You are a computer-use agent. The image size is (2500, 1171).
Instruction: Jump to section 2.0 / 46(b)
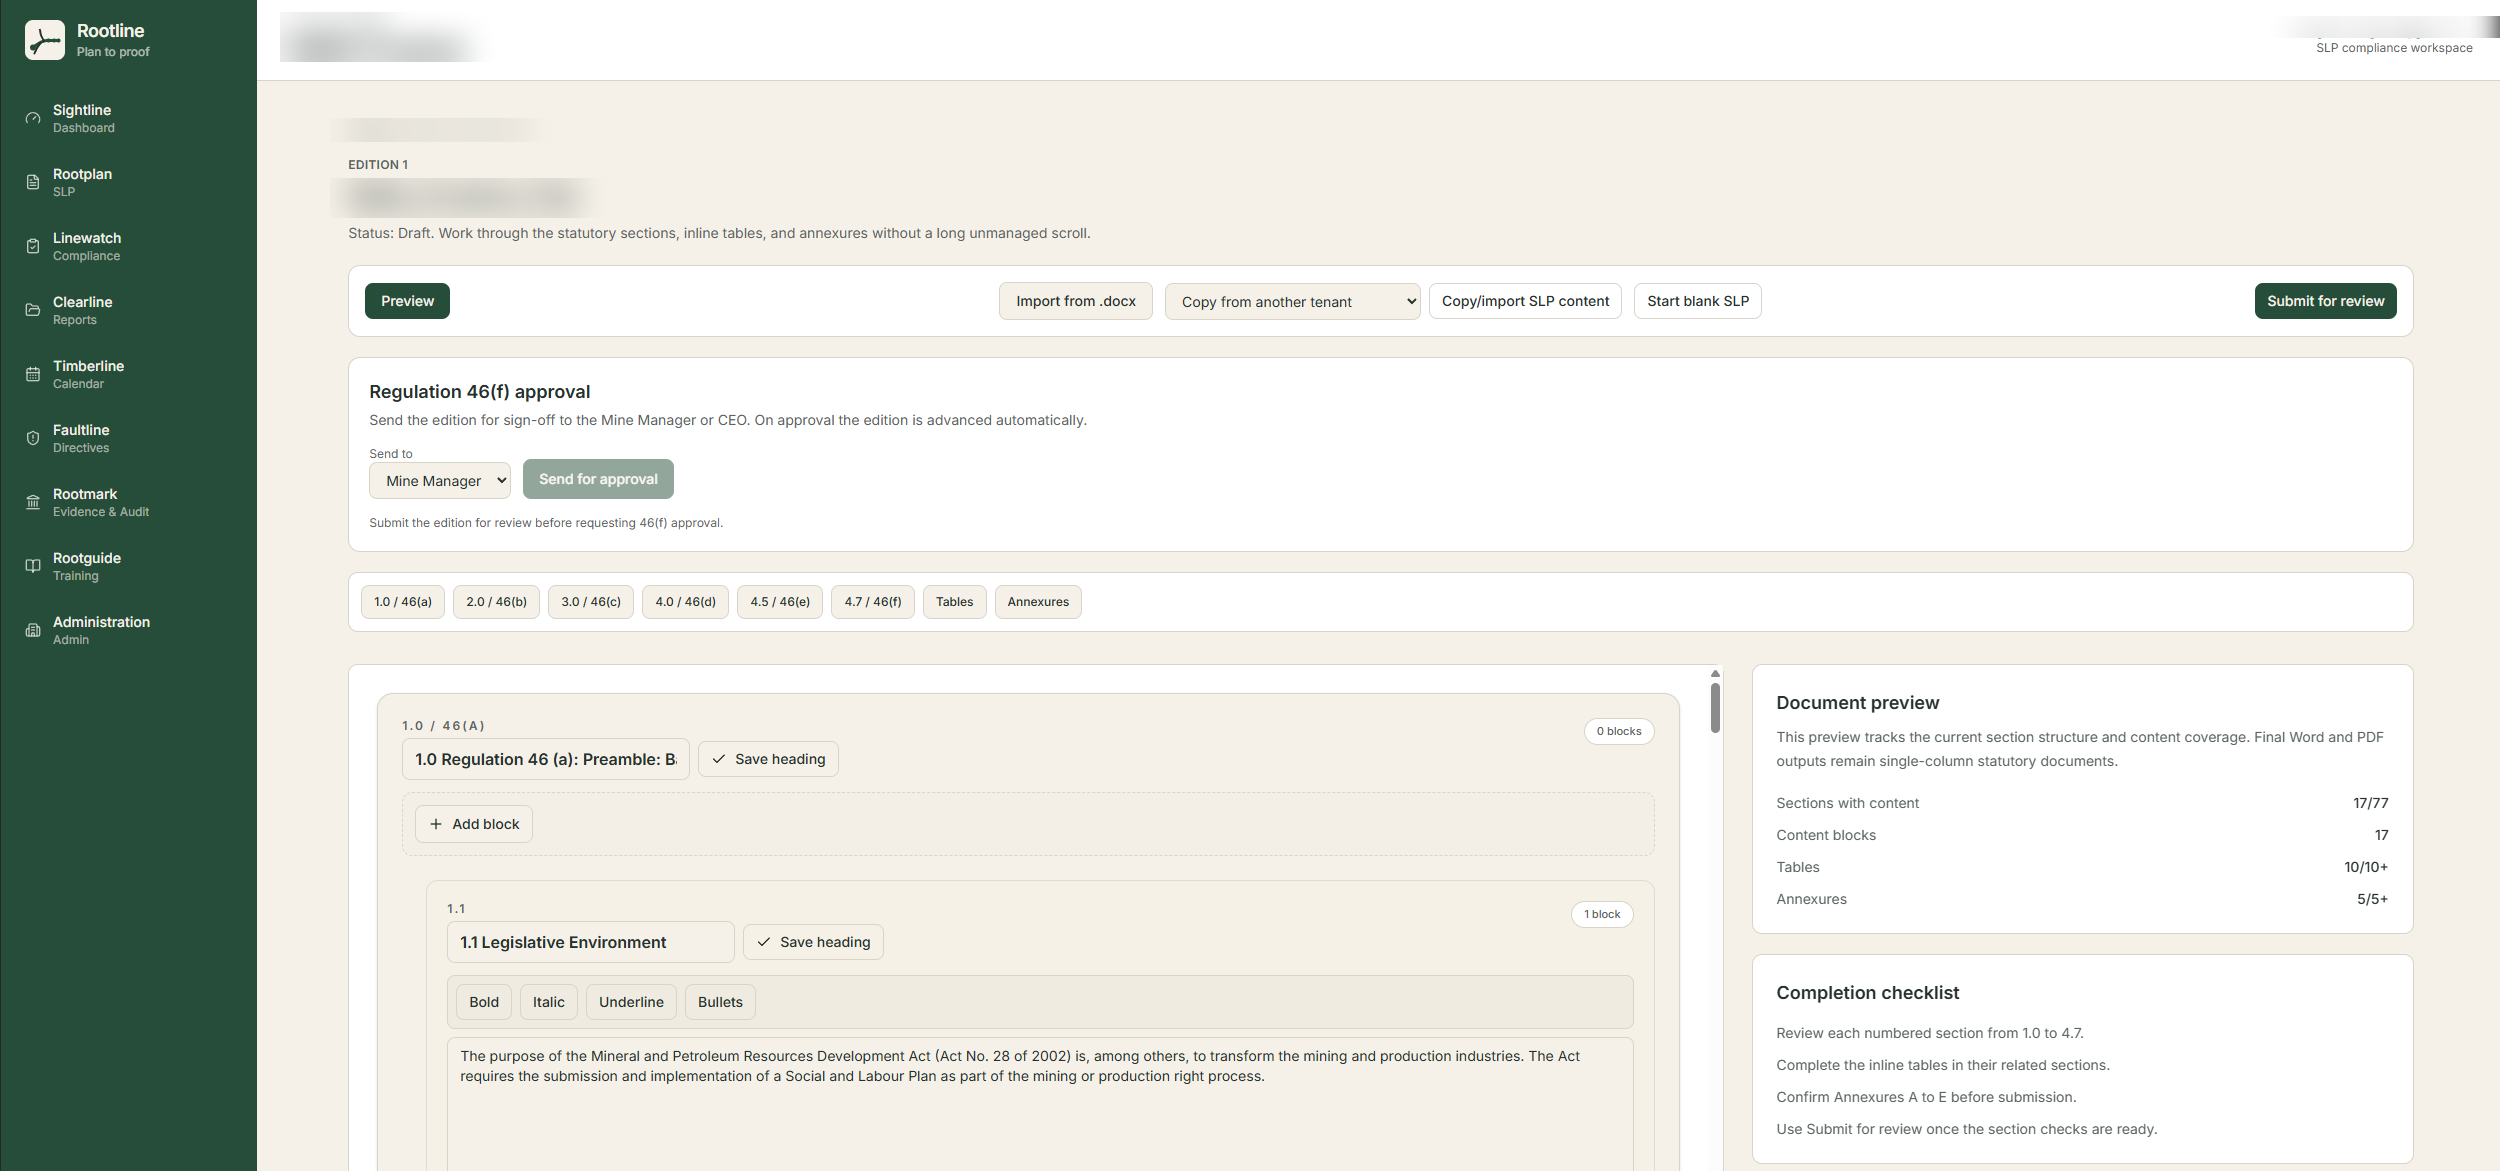click(496, 602)
